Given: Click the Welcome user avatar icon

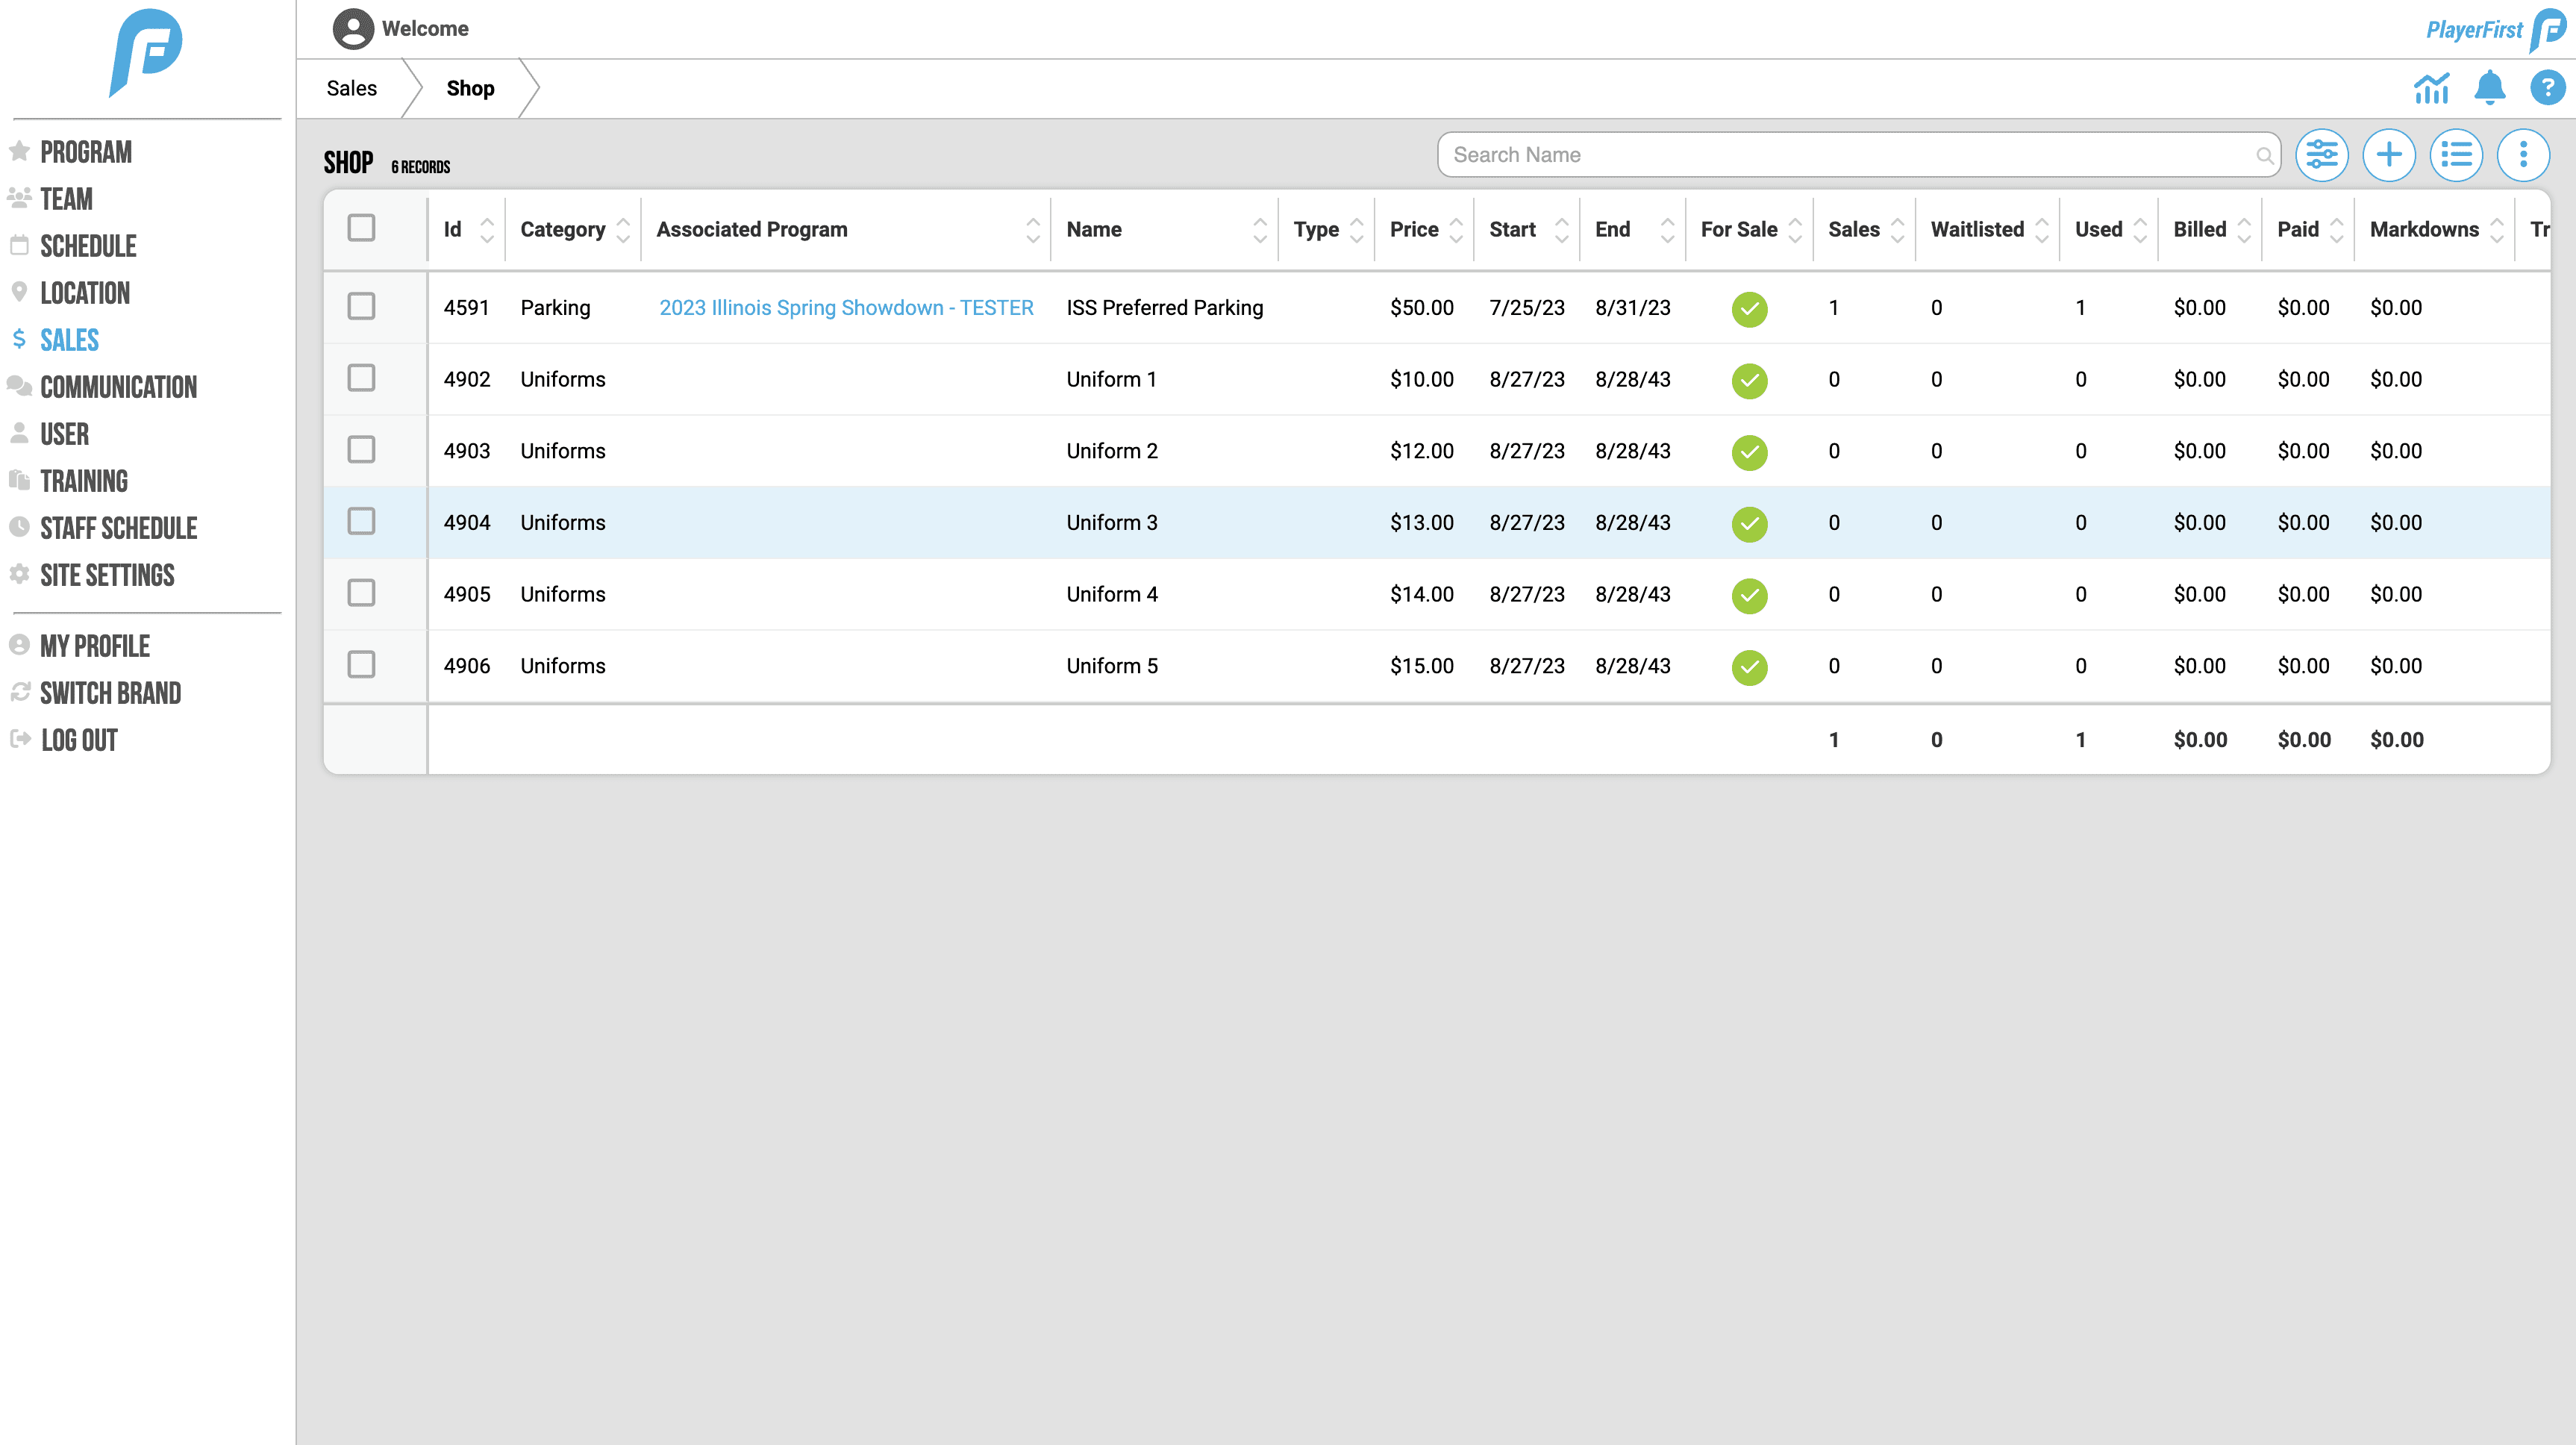Looking at the screenshot, I should (x=353, y=29).
